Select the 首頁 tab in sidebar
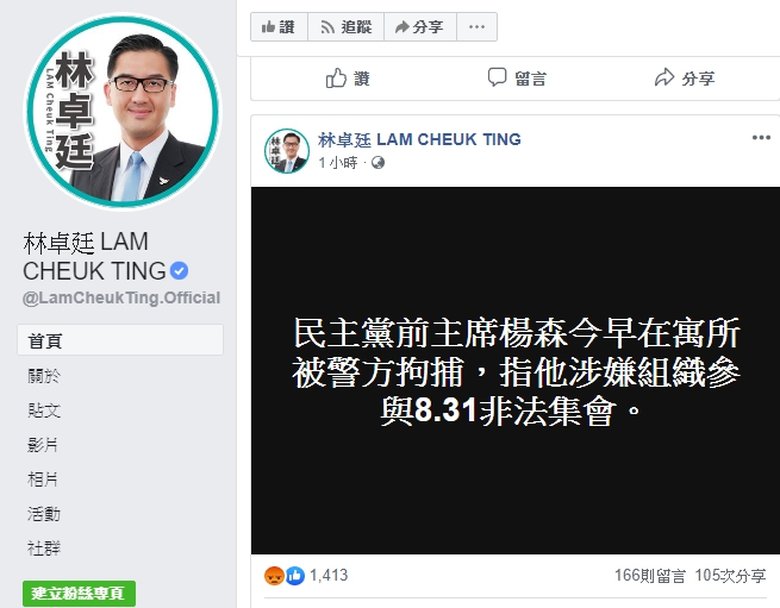 coord(120,340)
